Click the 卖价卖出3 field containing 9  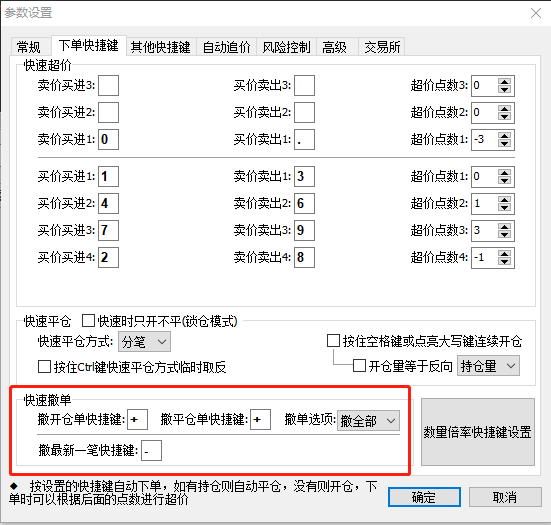click(304, 231)
